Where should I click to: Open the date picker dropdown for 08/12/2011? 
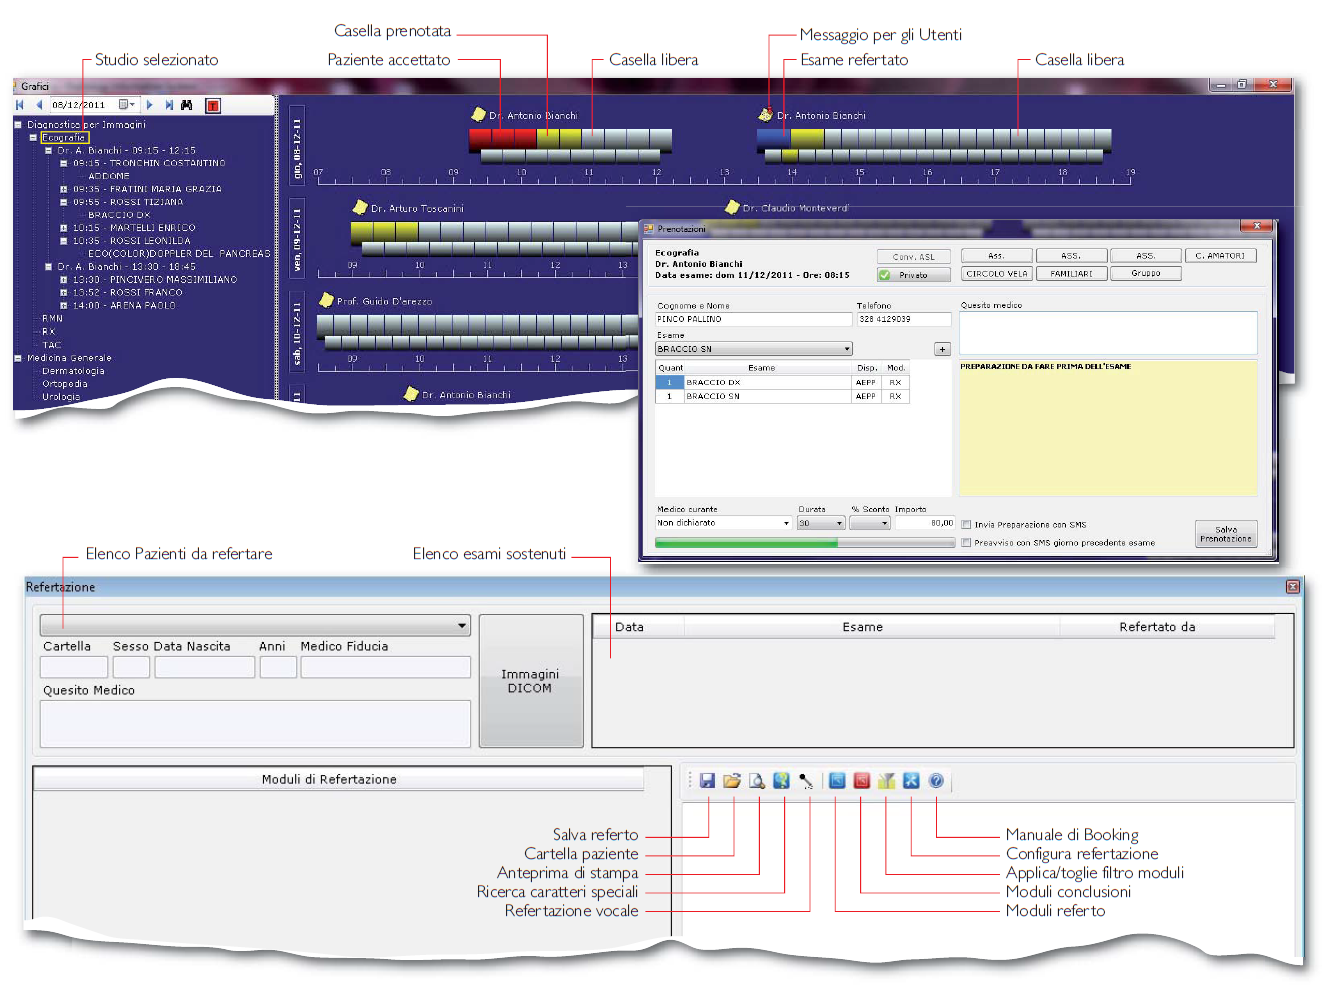pyautogui.click(x=127, y=105)
